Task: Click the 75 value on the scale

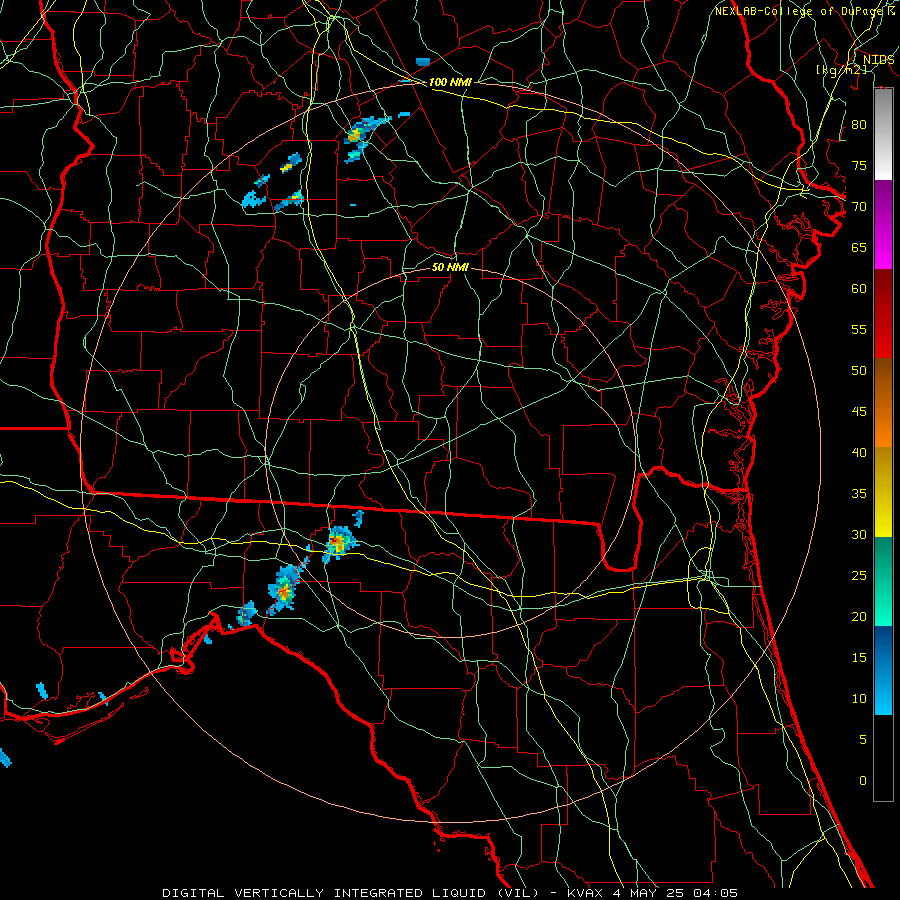Action: coord(859,166)
